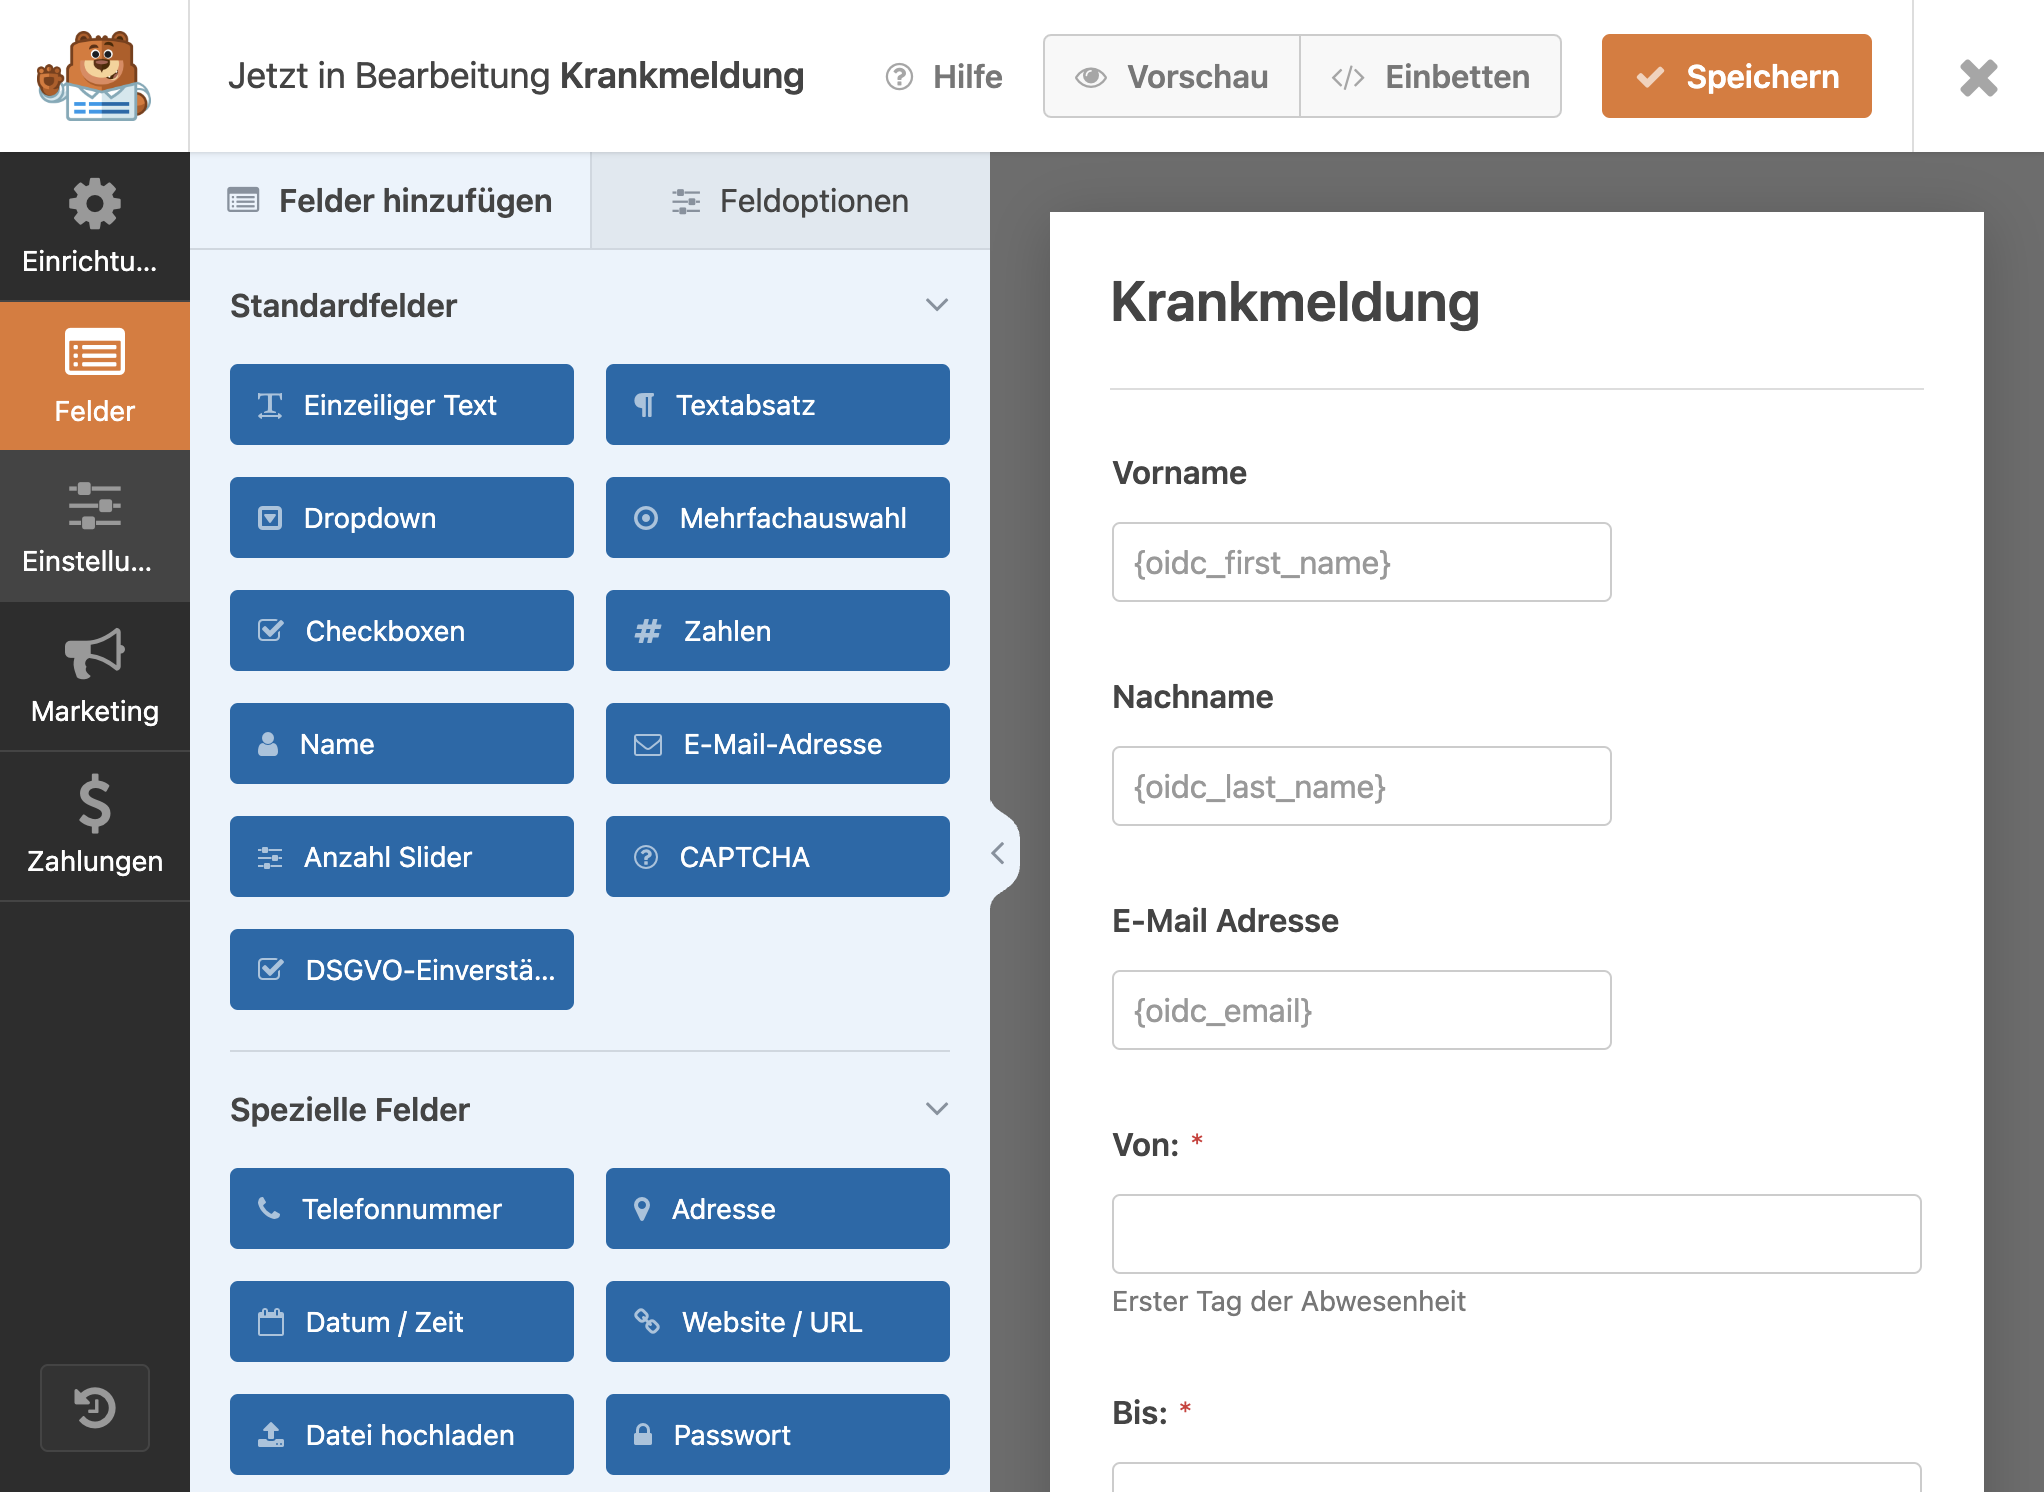Add a Textabsatz field
This screenshot has height=1492, width=2044.
coord(778,405)
